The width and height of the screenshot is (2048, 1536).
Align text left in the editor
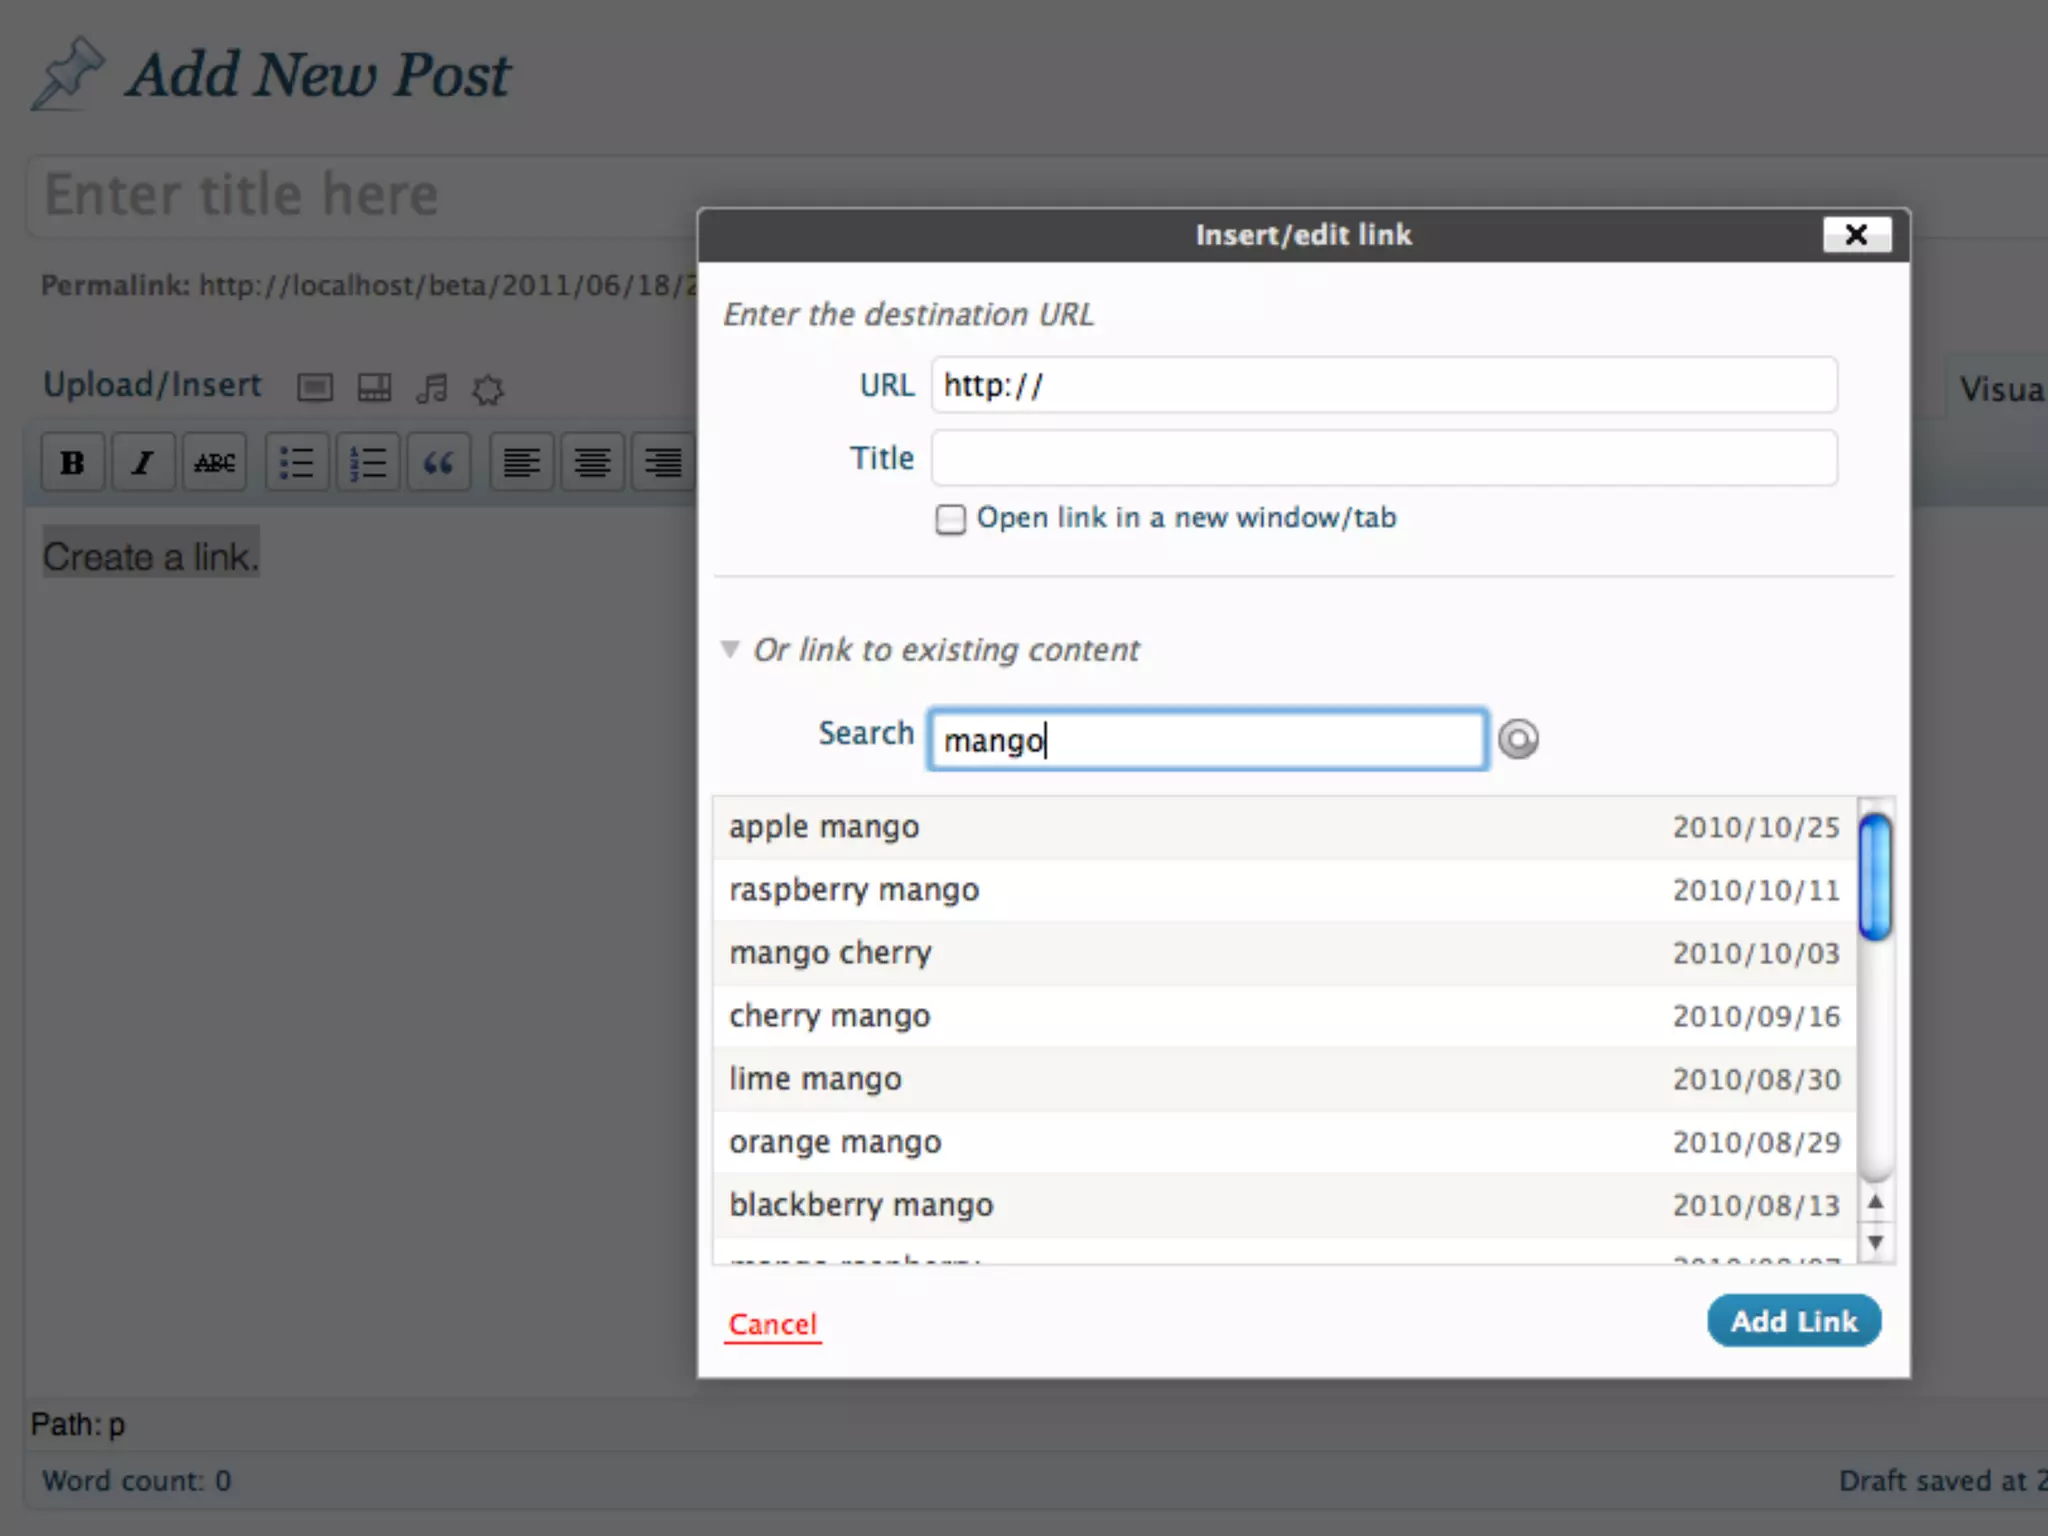[x=521, y=463]
